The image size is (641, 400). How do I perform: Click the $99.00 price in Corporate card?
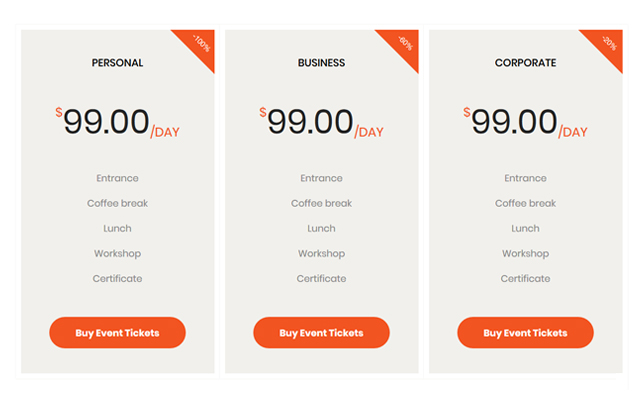click(x=513, y=122)
